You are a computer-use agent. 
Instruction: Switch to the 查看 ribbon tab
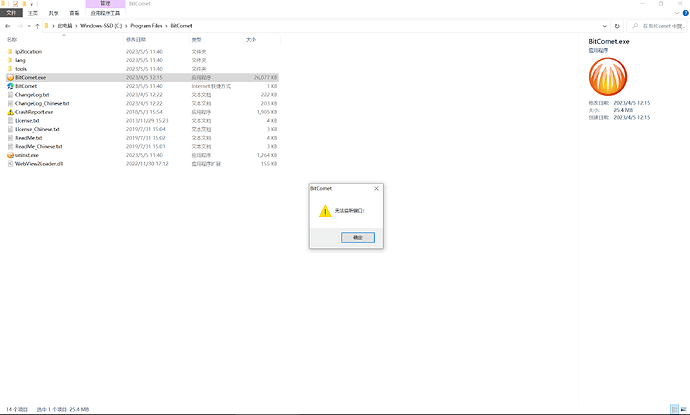point(74,15)
